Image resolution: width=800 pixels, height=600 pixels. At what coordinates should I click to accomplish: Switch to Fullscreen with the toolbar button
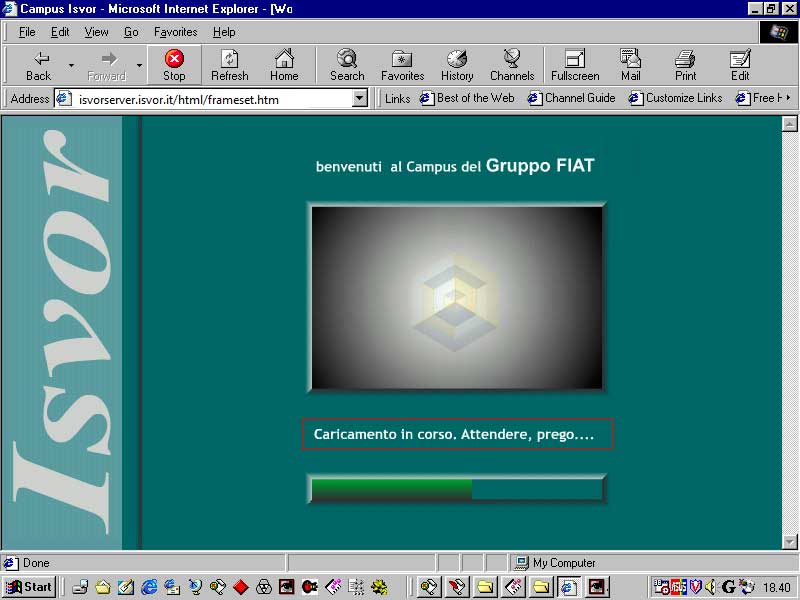[575, 65]
